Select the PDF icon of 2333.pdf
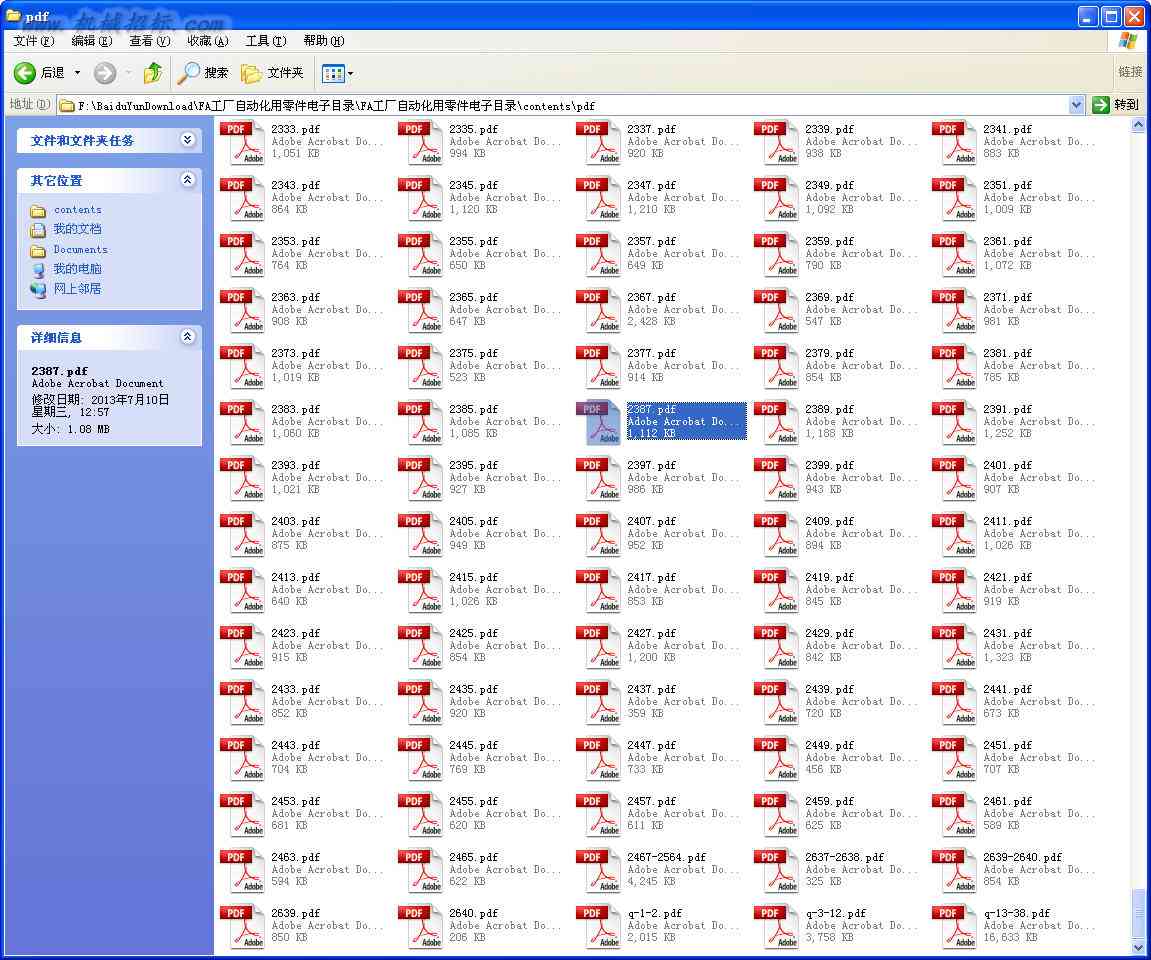 pos(242,142)
